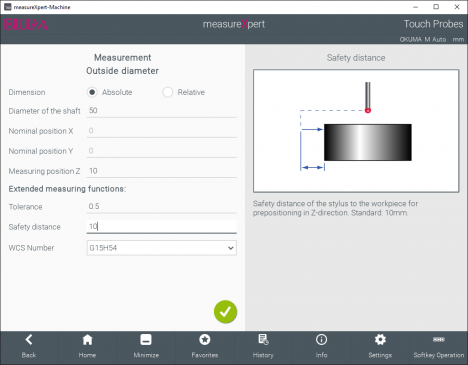Image resolution: width=468 pixels, height=365 pixels.
Task: Click the Diameter of the shaft field
Action: (162, 111)
